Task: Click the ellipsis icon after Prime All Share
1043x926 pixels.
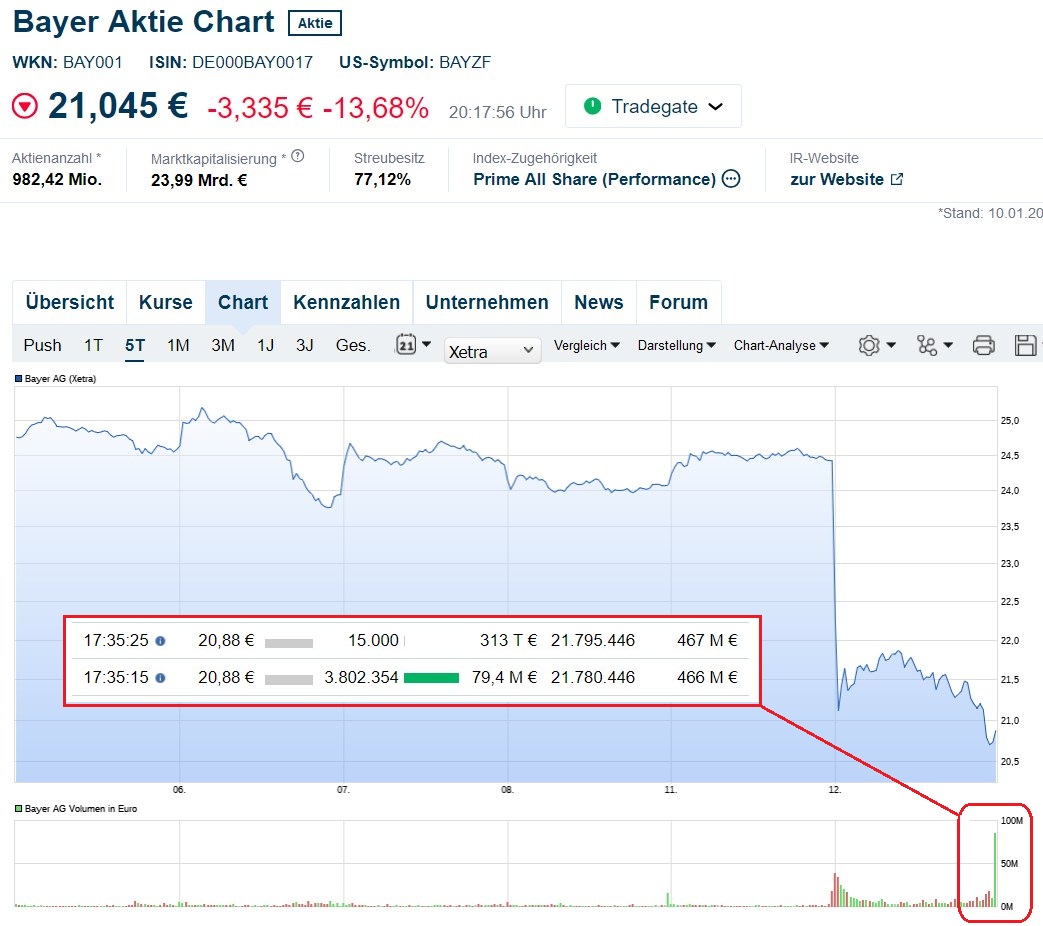Action: (733, 180)
